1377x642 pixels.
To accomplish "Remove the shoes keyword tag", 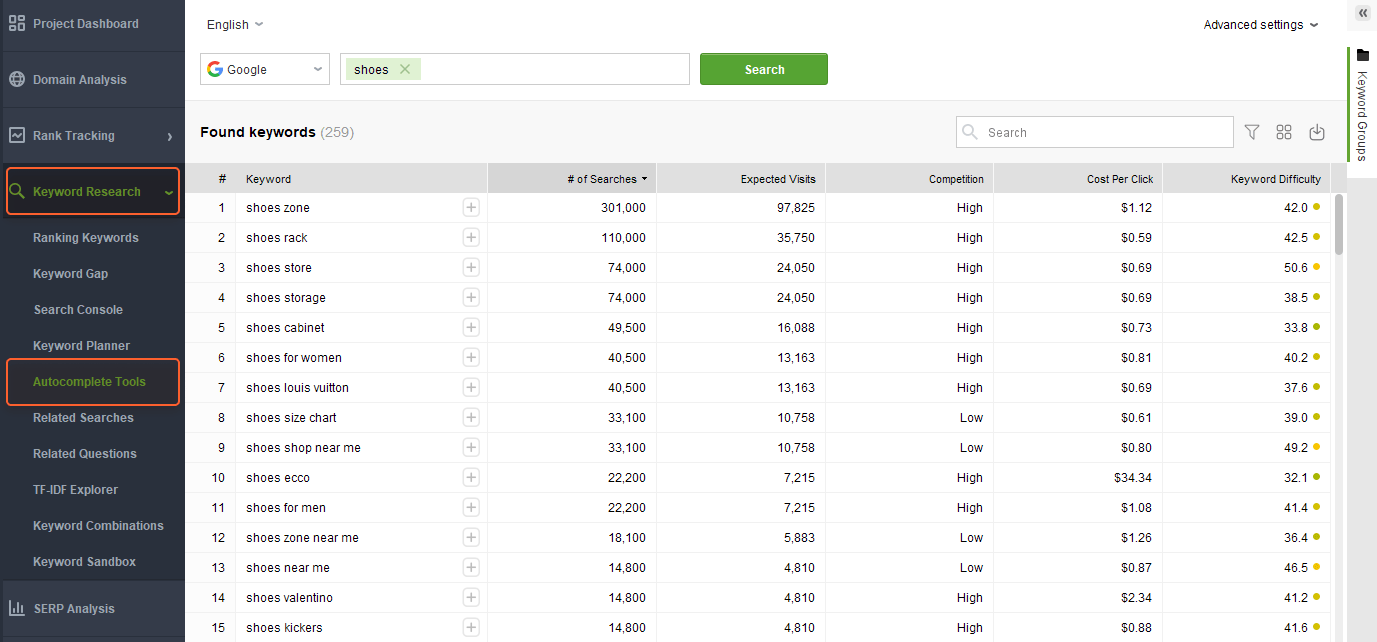I will (405, 69).
